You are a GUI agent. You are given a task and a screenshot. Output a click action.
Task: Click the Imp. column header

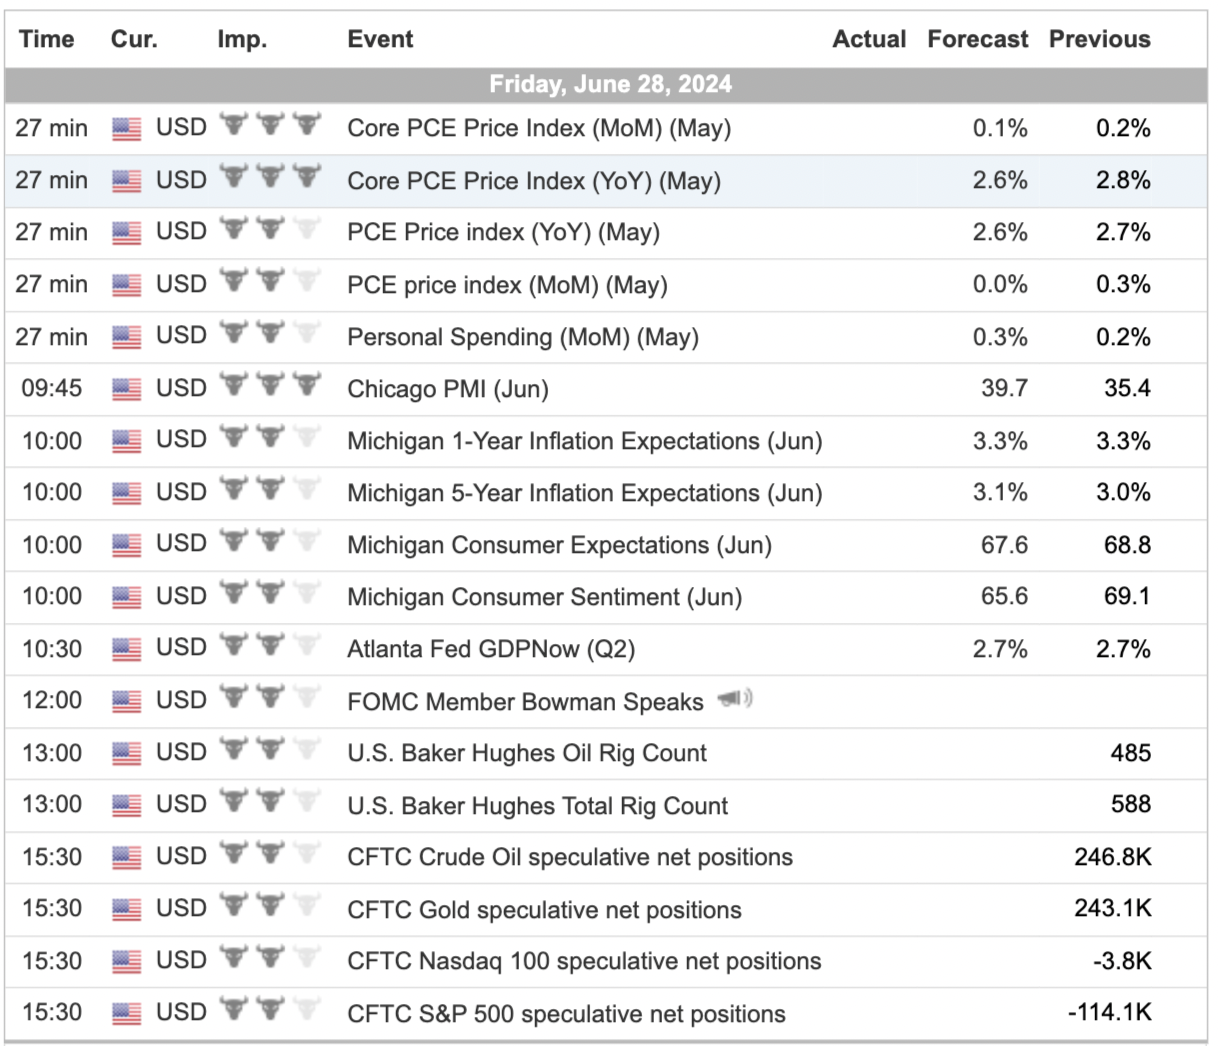tap(242, 39)
